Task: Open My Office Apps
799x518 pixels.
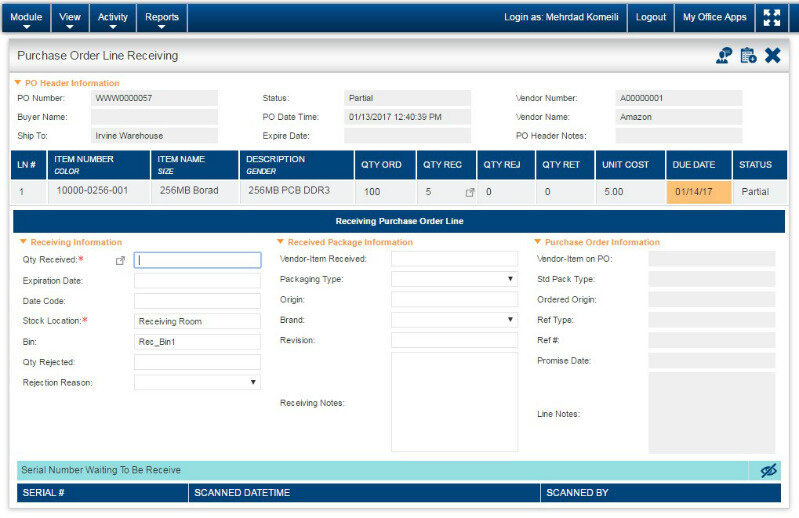Action: [x=714, y=17]
